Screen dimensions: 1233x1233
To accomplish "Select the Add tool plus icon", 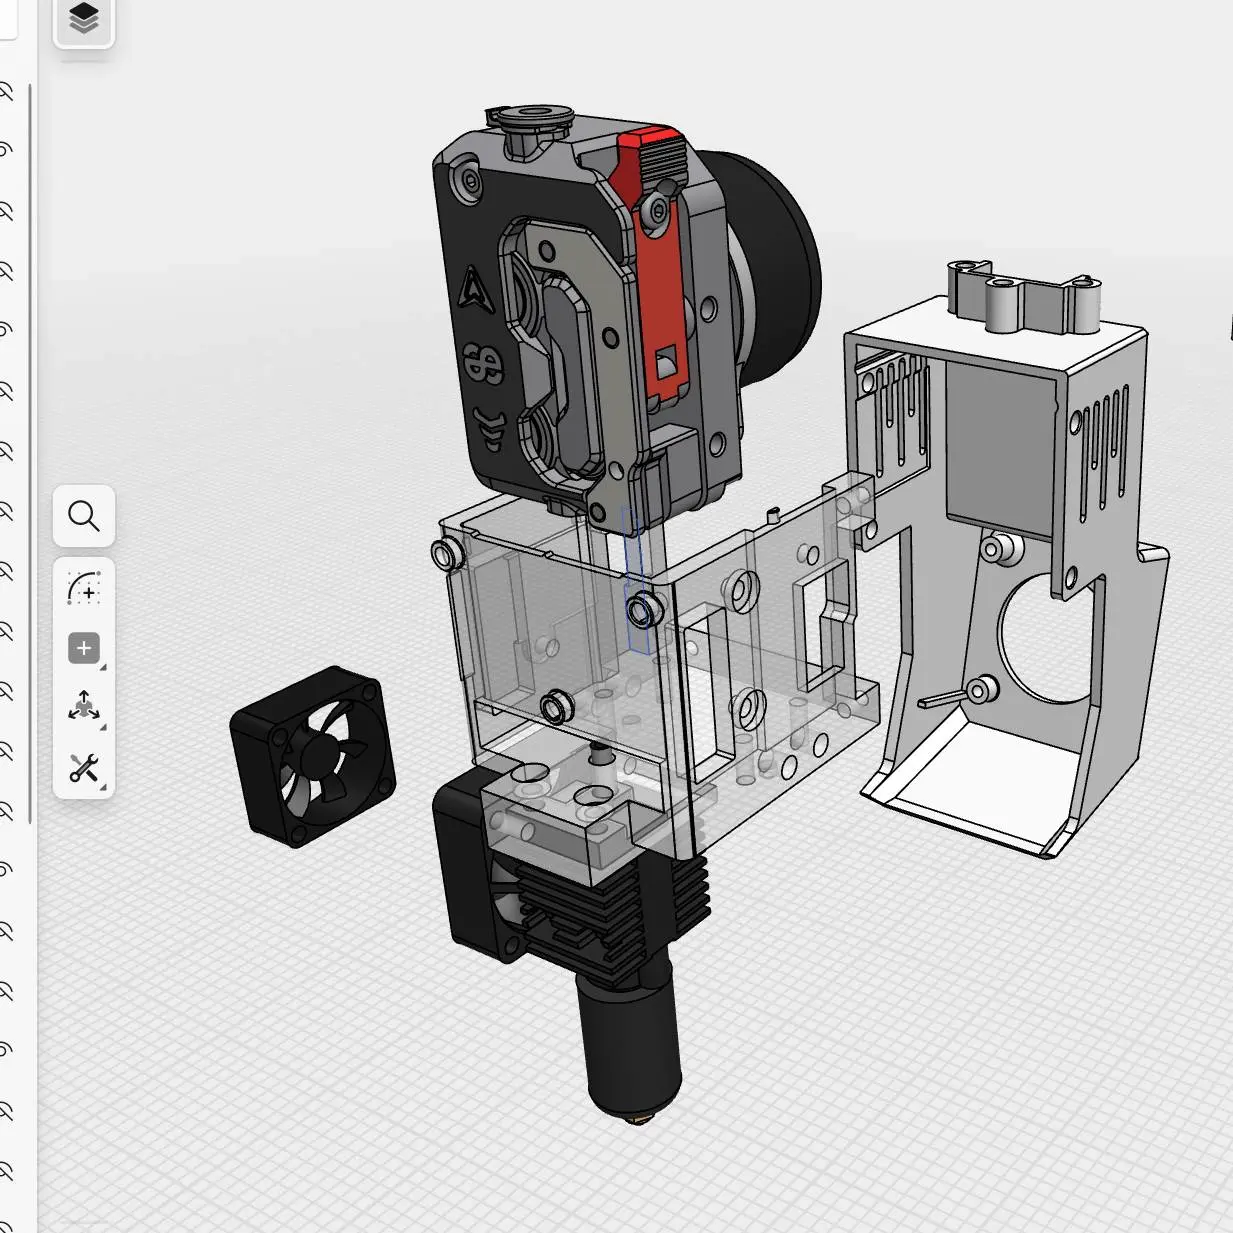I will click(x=84, y=648).
